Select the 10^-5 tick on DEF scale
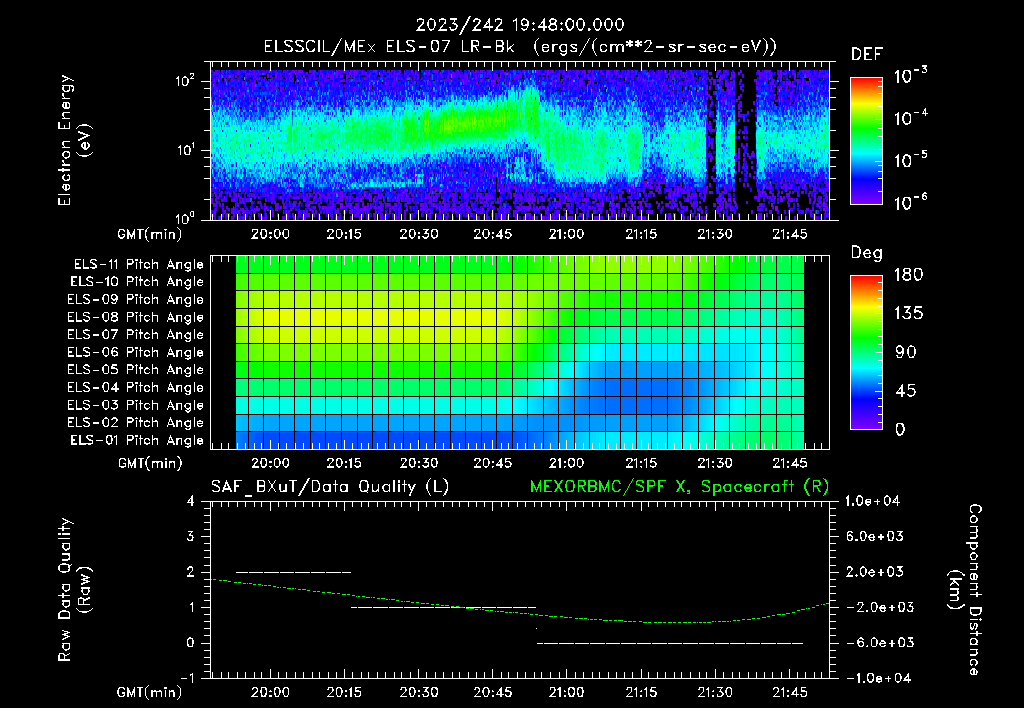This screenshot has height=708, width=1024. point(910,160)
